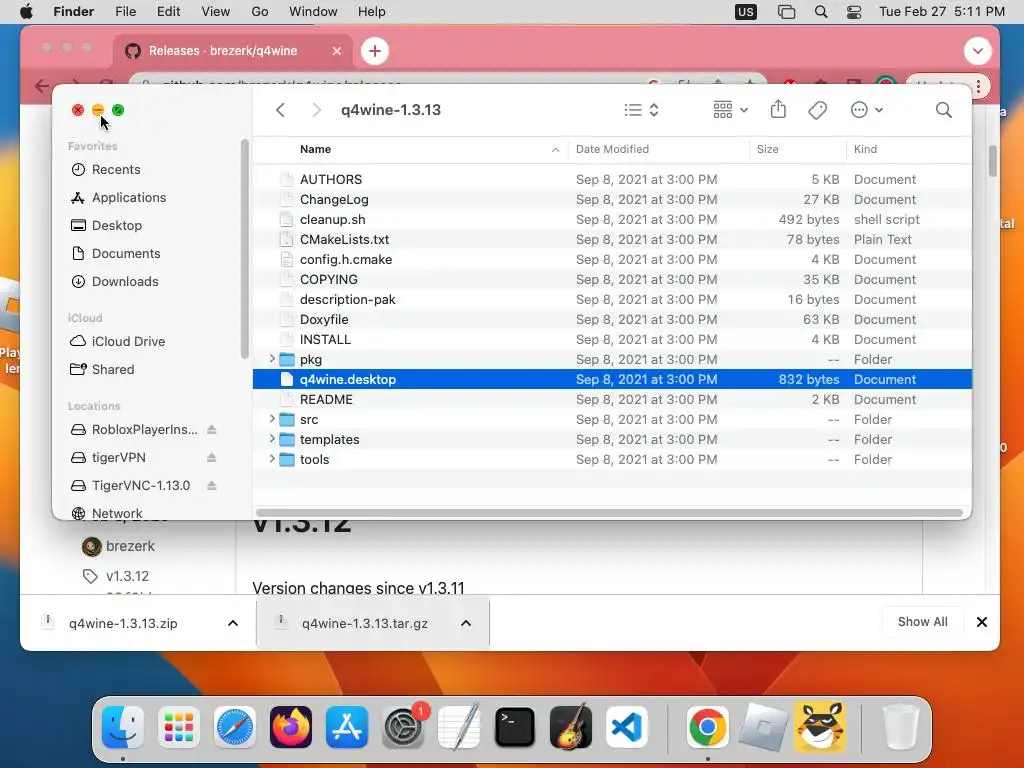1024x768 pixels.
Task: Open a new tab in Chrome
Action: click(x=375, y=51)
